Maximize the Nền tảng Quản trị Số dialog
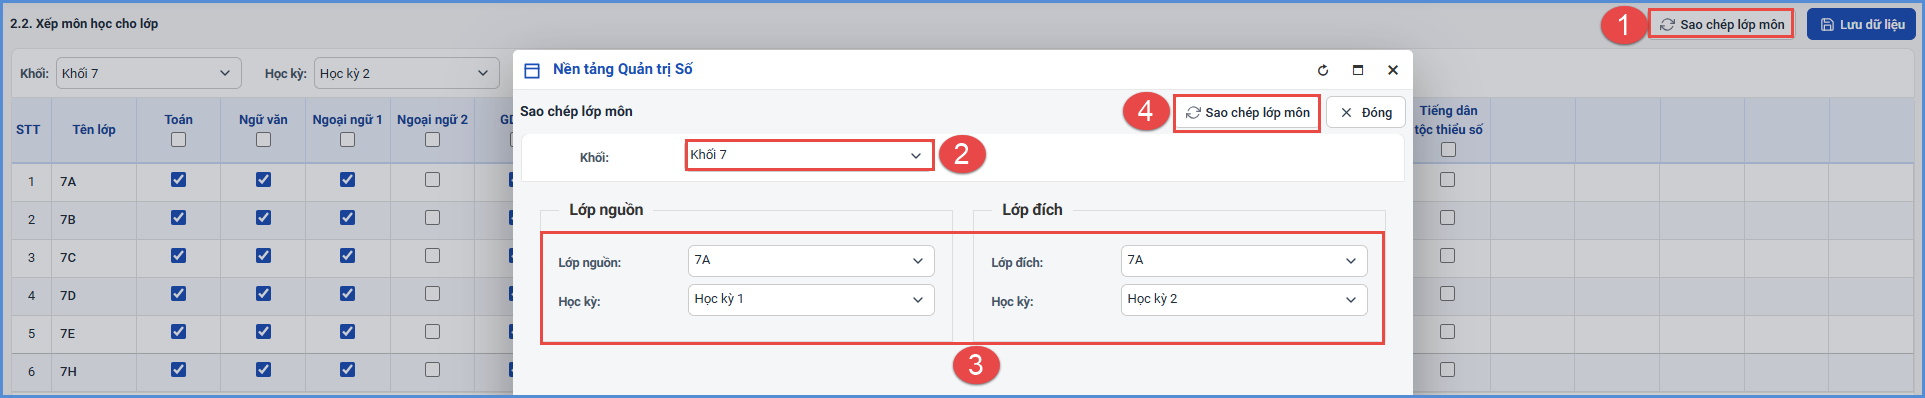This screenshot has width=1925, height=398. [x=1358, y=70]
